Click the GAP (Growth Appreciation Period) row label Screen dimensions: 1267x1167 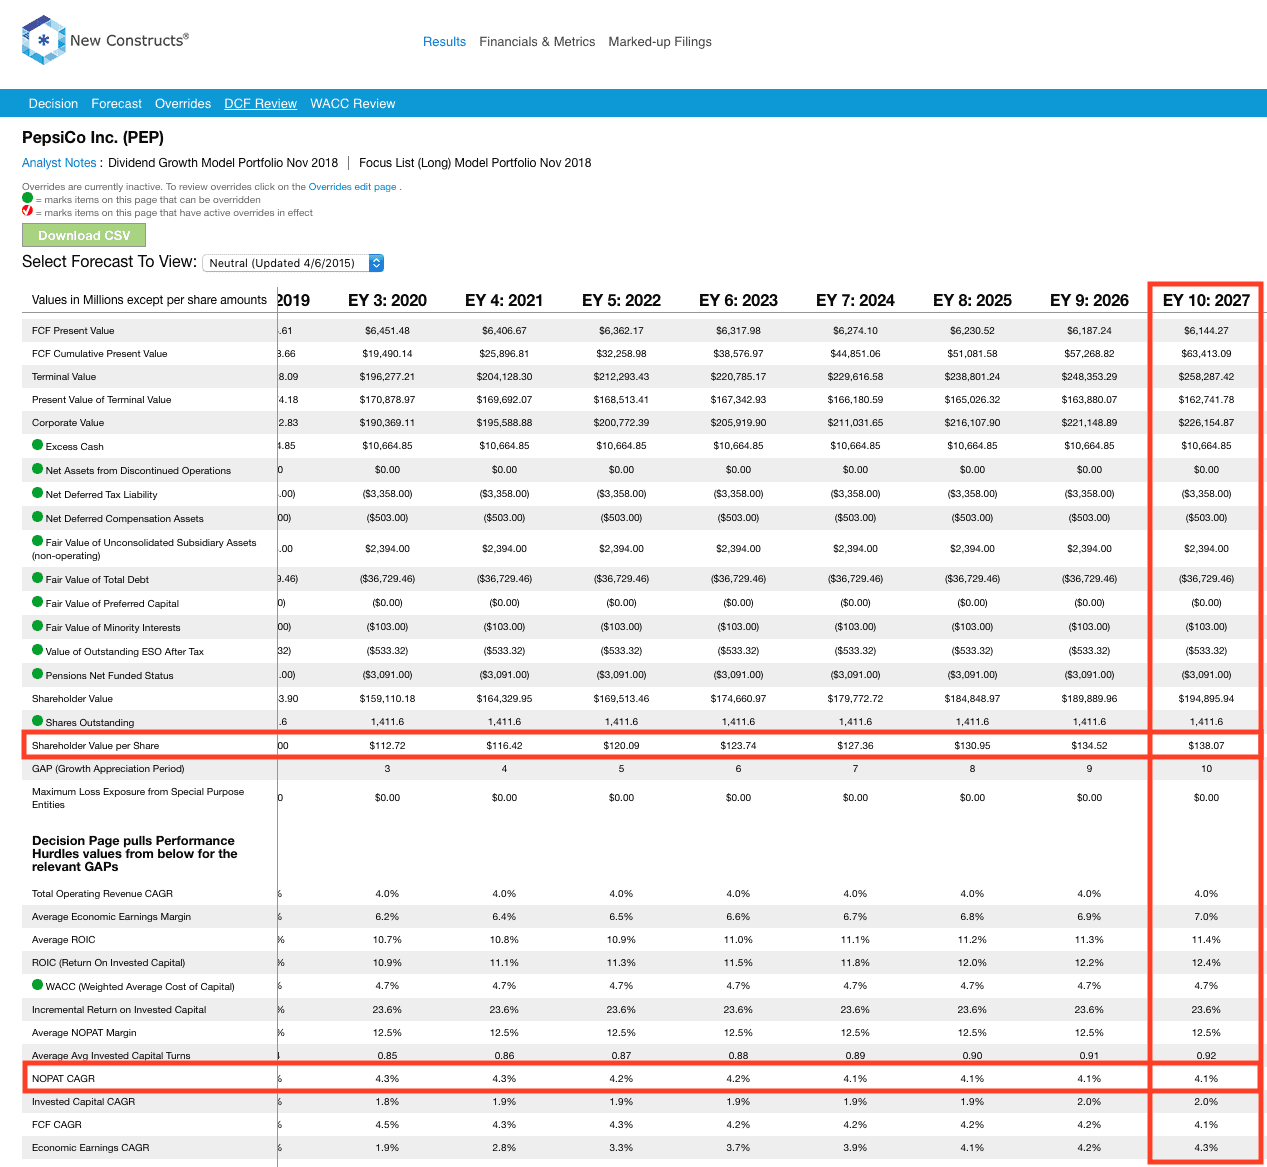tap(108, 769)
